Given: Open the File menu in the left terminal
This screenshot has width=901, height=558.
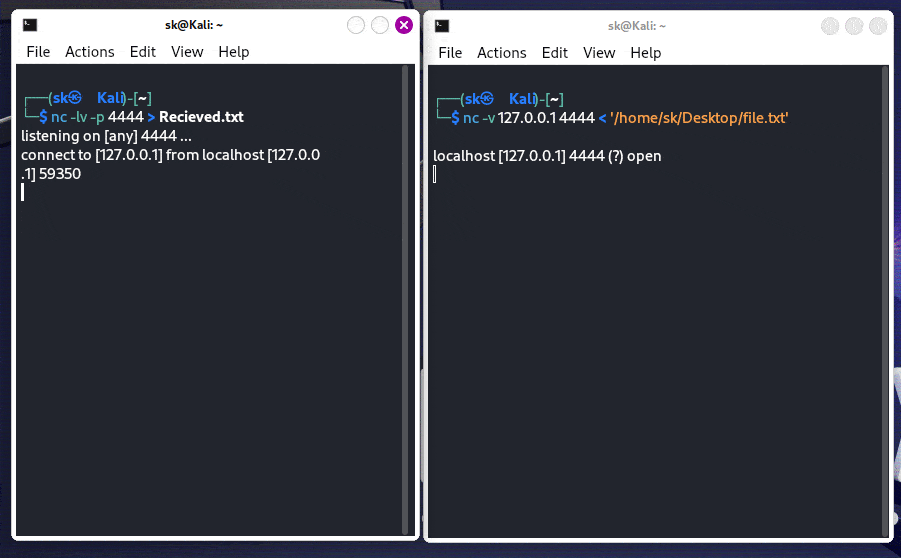Looking at the screenshot, I should (38, 52).
